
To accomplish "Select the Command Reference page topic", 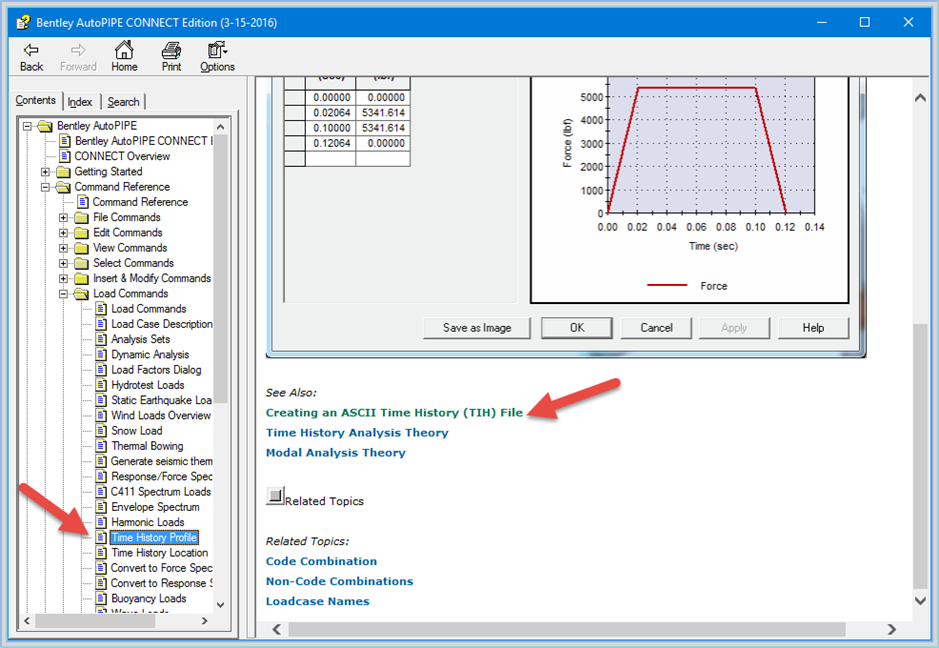I will [x=140, y=202].
